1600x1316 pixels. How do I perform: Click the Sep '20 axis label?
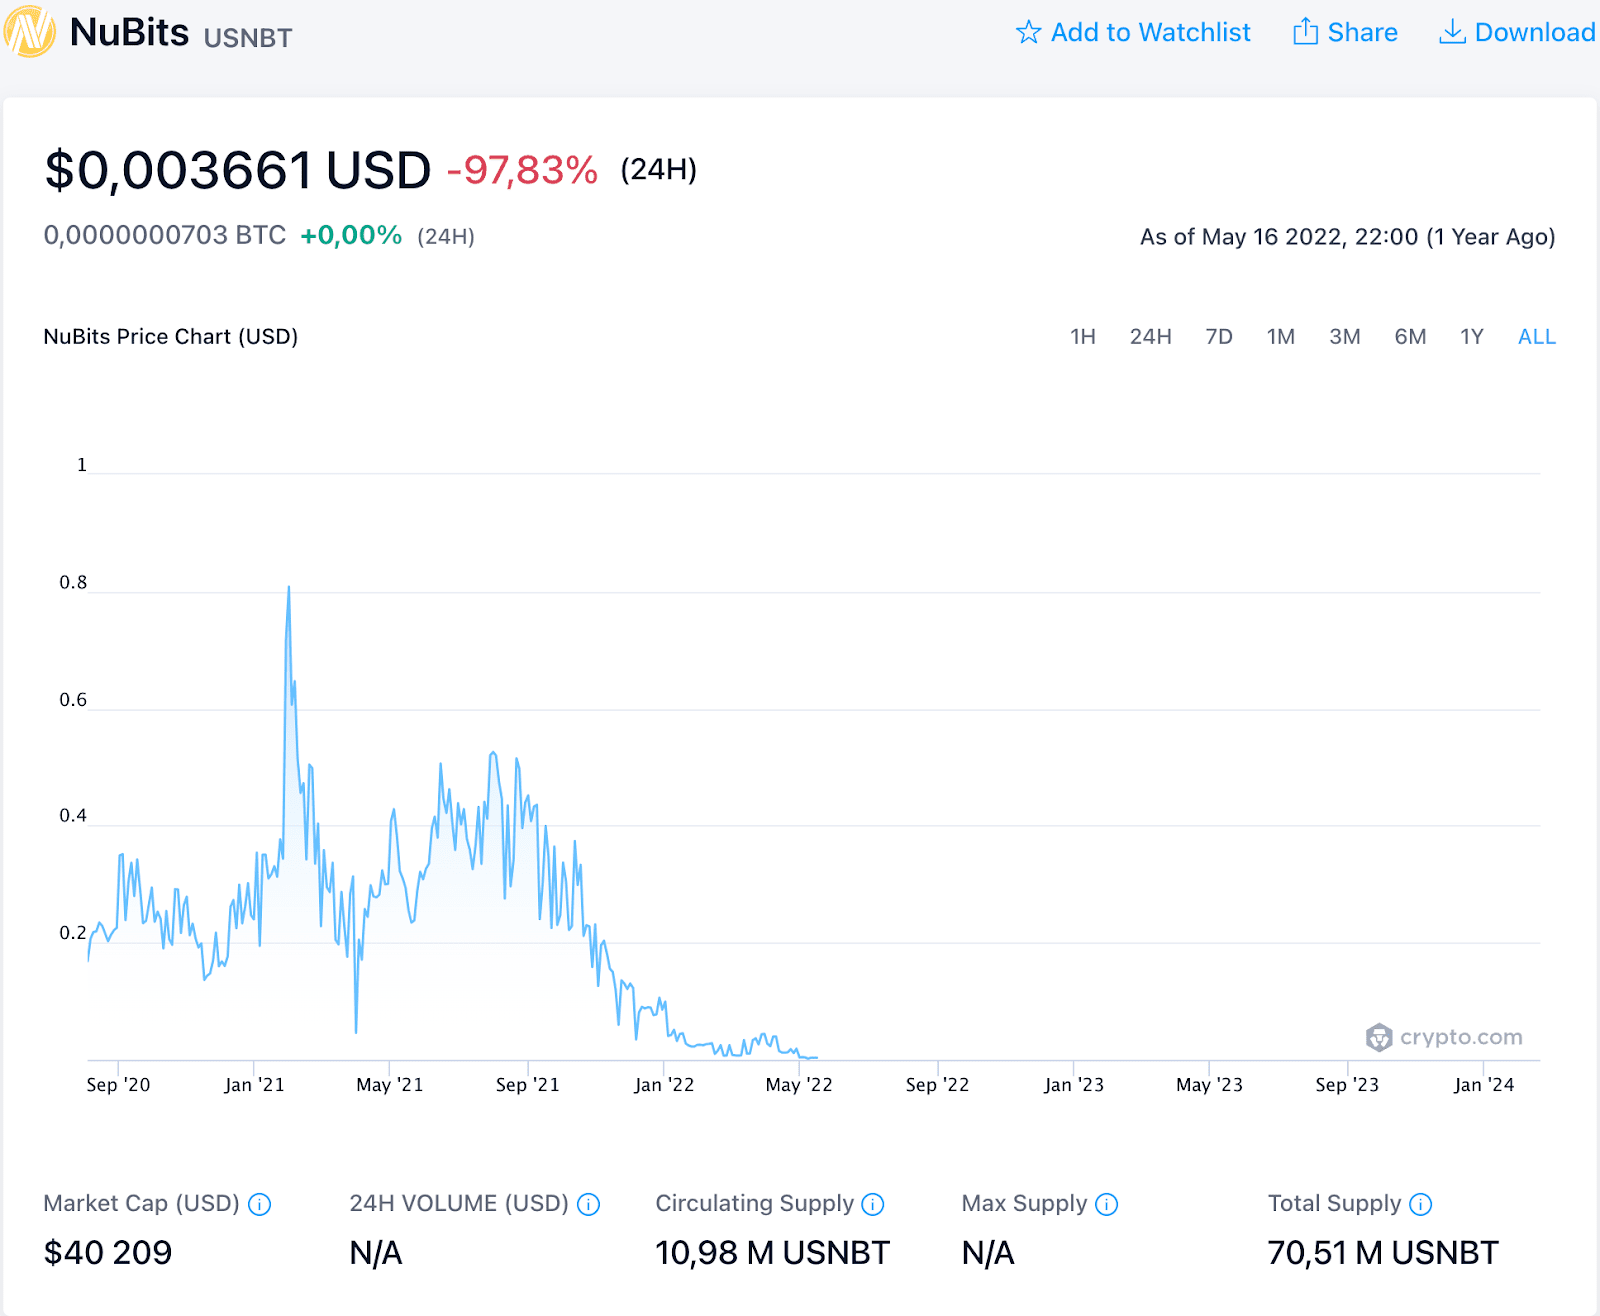pos(118,1085)
